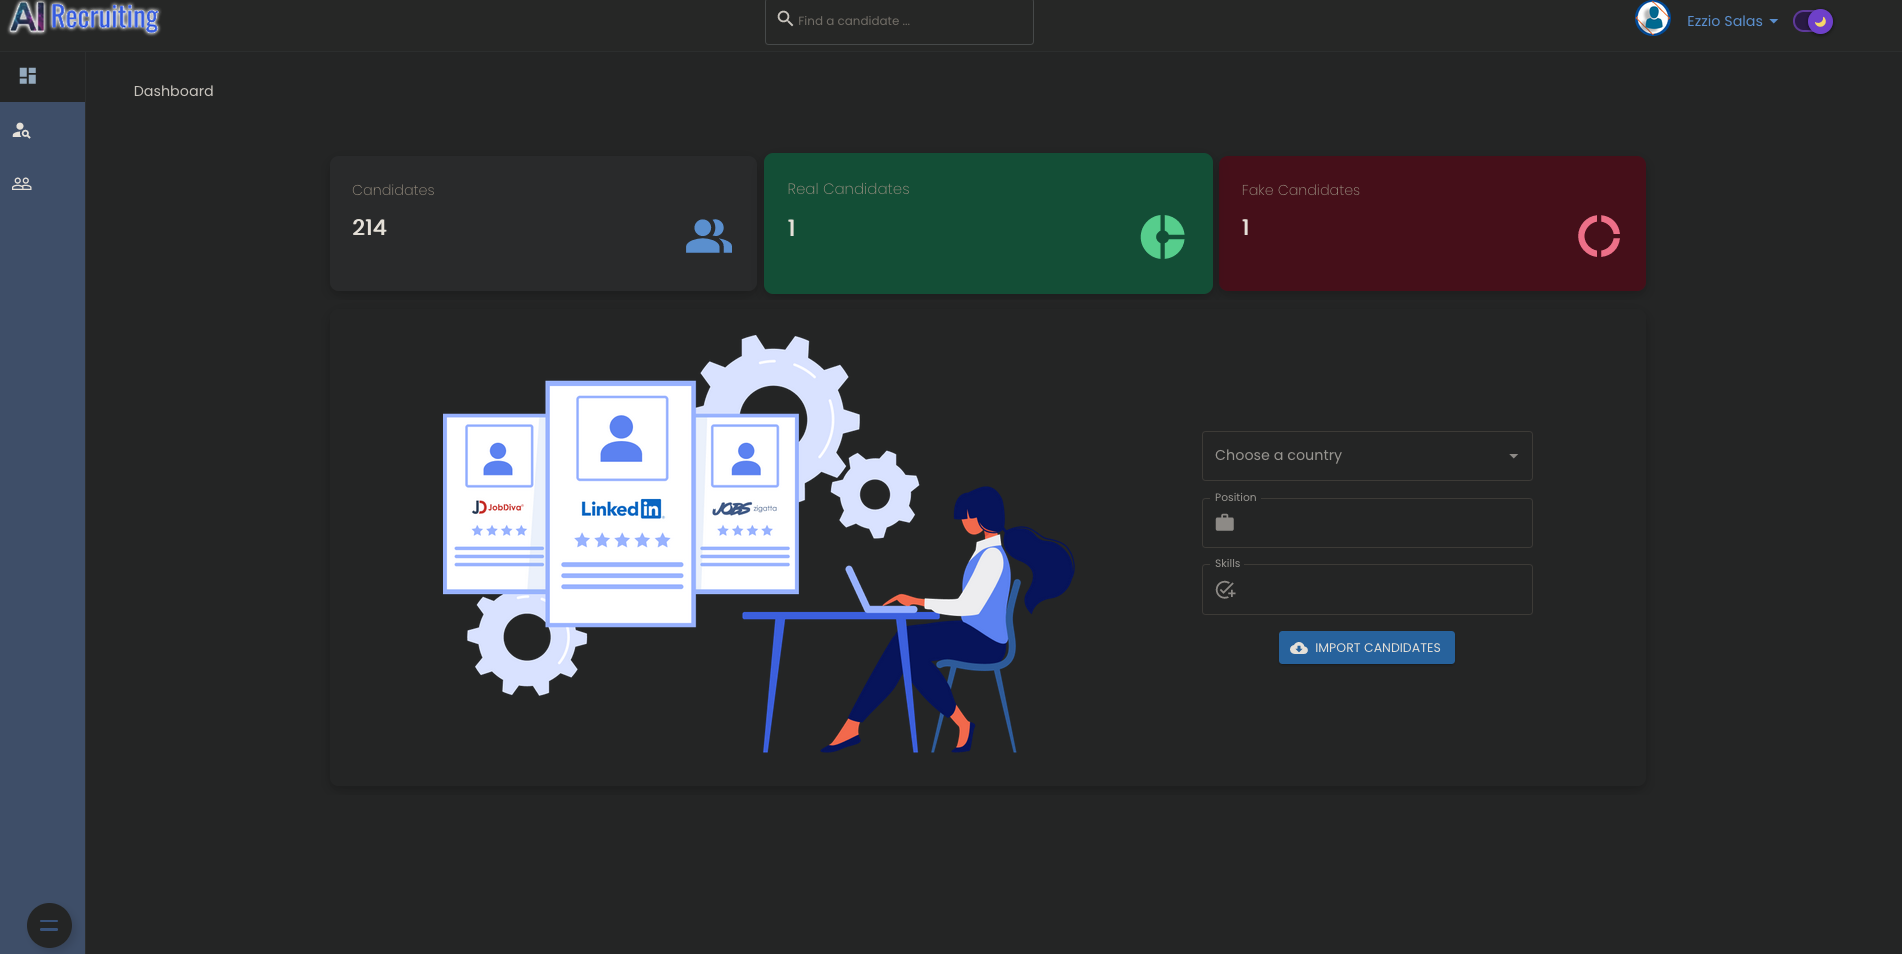
Task: Click the round hamburger menu button at bottom
Action: coord(49,926)
